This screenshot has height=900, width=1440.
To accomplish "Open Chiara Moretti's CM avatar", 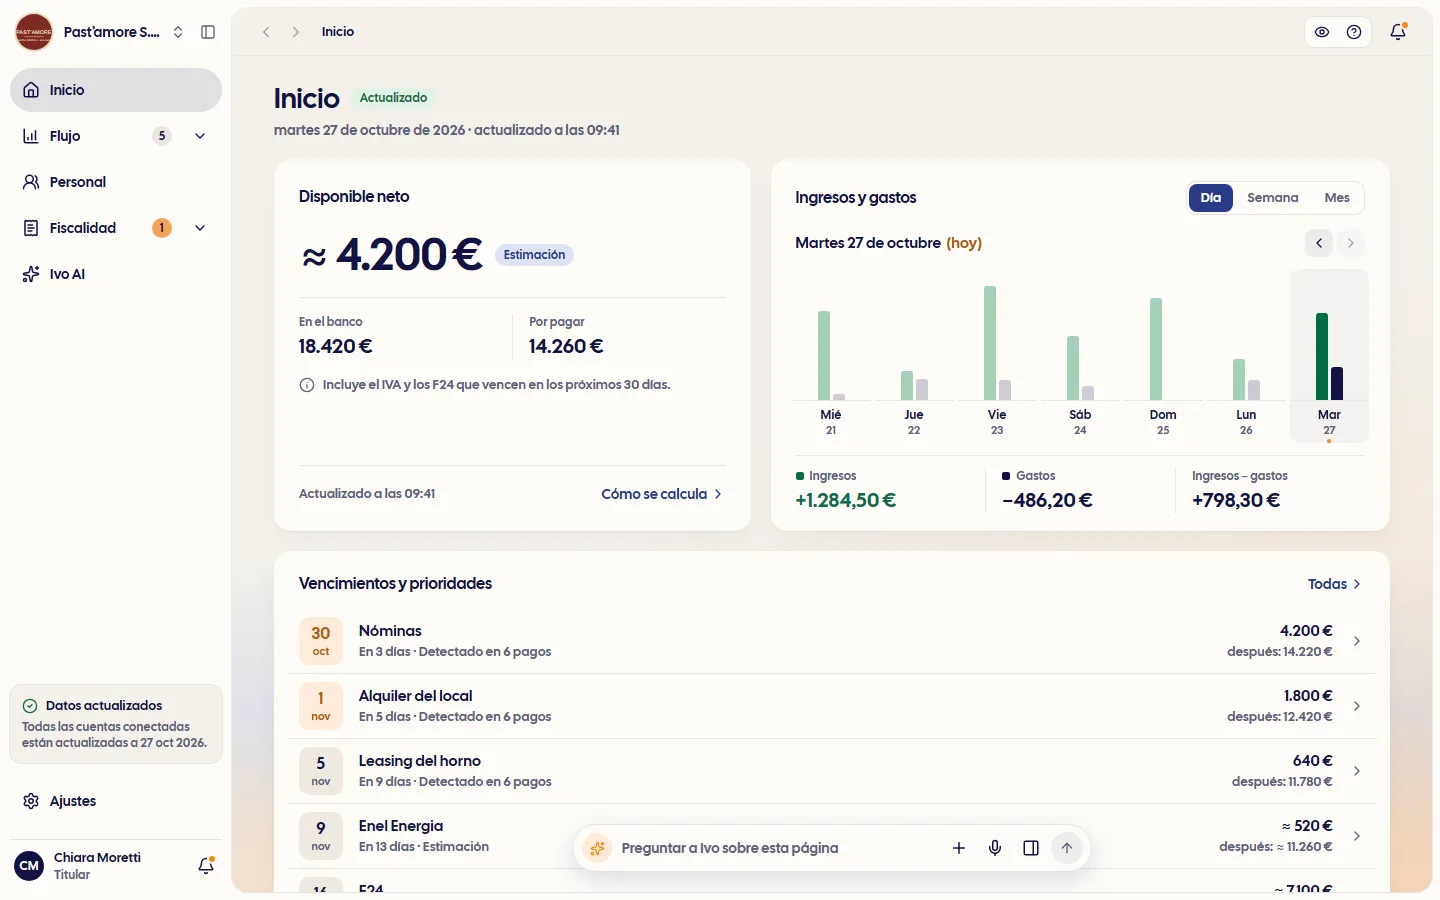I will (29, 866).
